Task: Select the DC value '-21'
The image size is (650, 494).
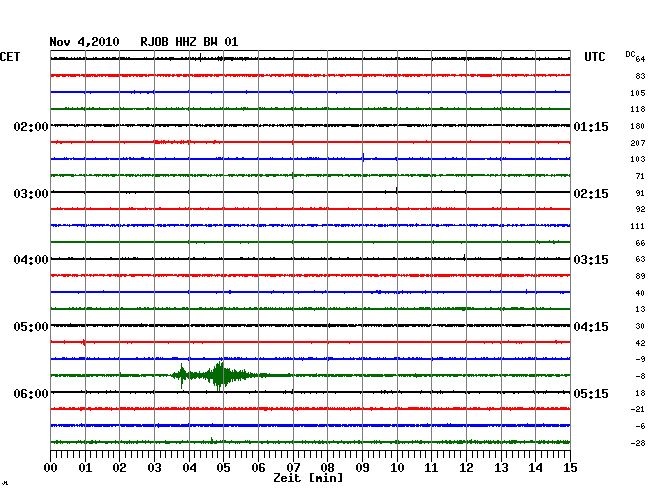Action: pyautogui.click(x=638, y=409)
